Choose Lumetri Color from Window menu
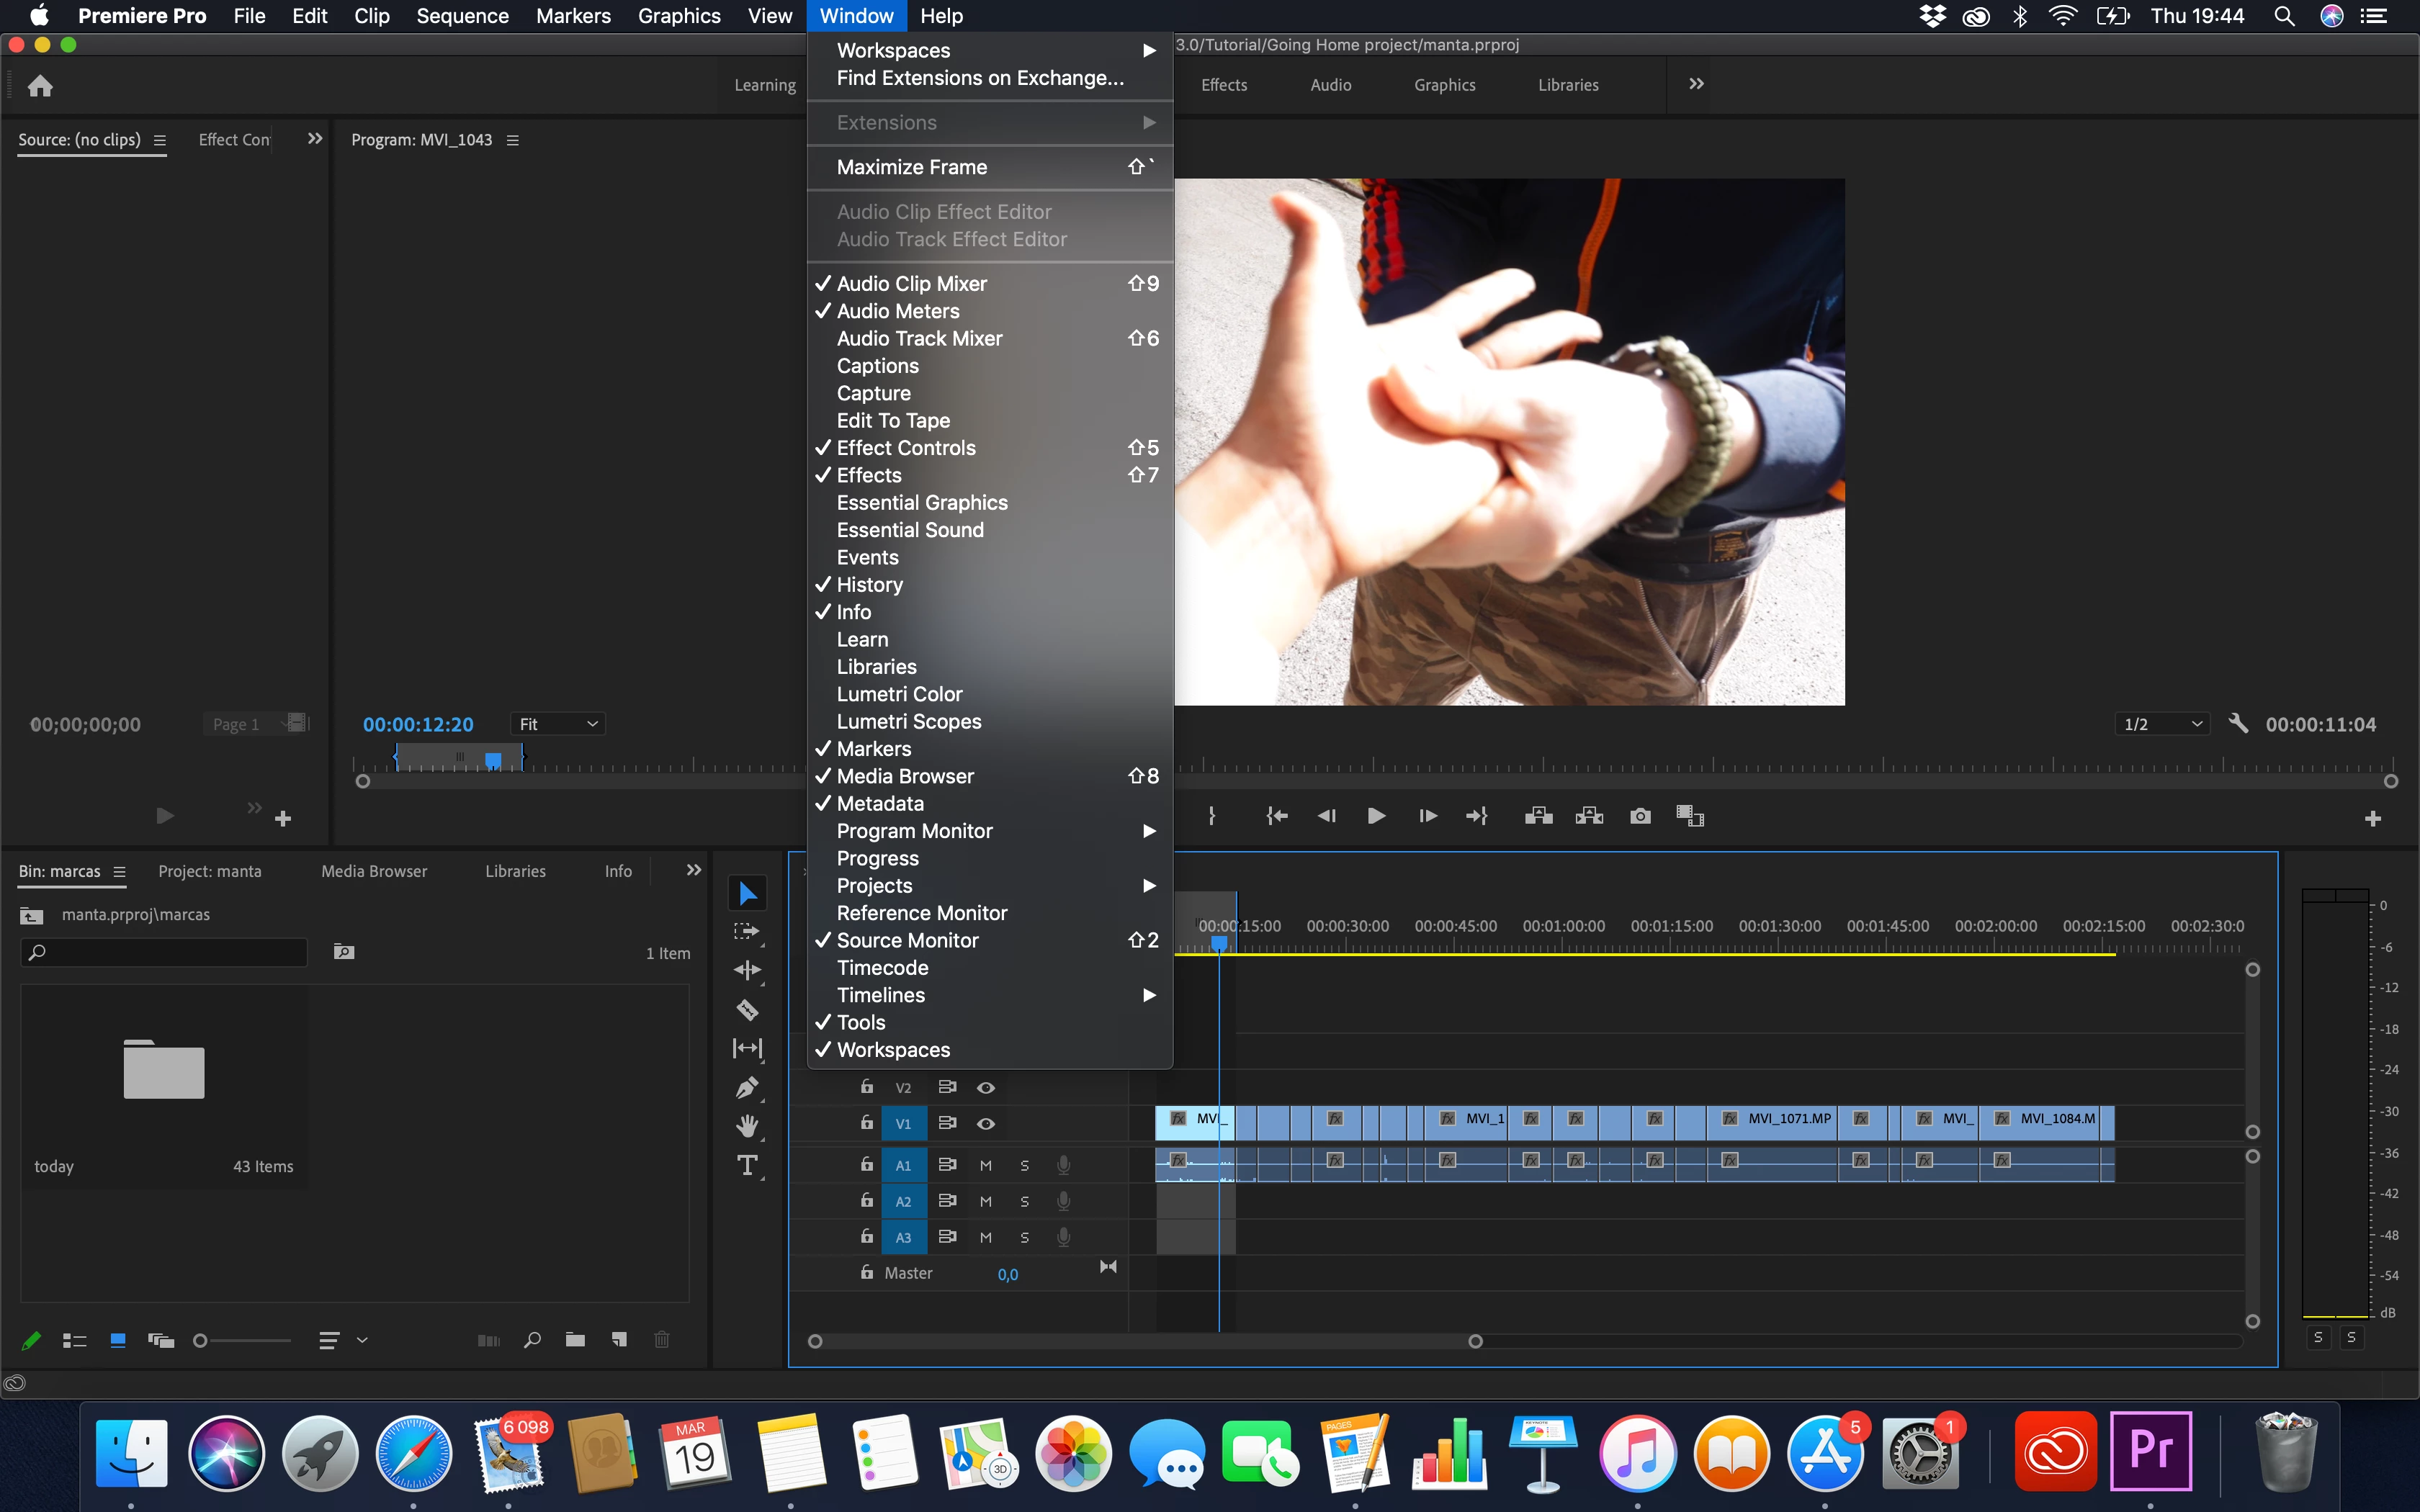The width and height of the screenshot is (2420, 1512). coord(899,694)
